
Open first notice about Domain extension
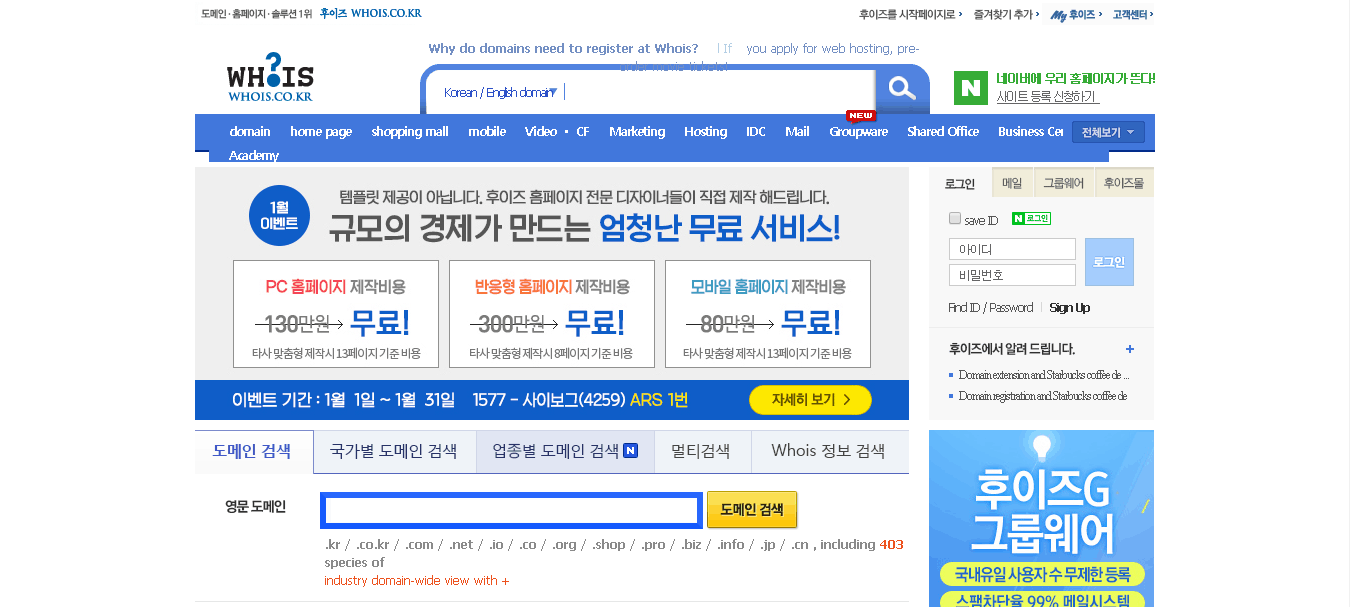(1044, 375)
